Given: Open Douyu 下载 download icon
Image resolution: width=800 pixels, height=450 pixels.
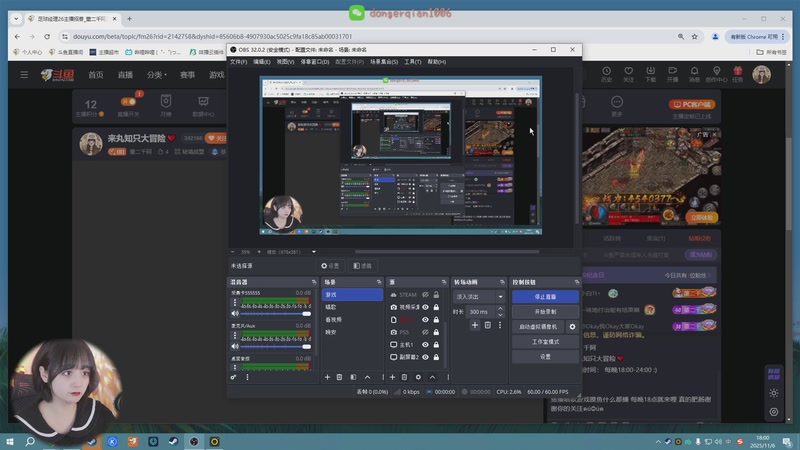Looking at the screenshot, I should (651, 74).
